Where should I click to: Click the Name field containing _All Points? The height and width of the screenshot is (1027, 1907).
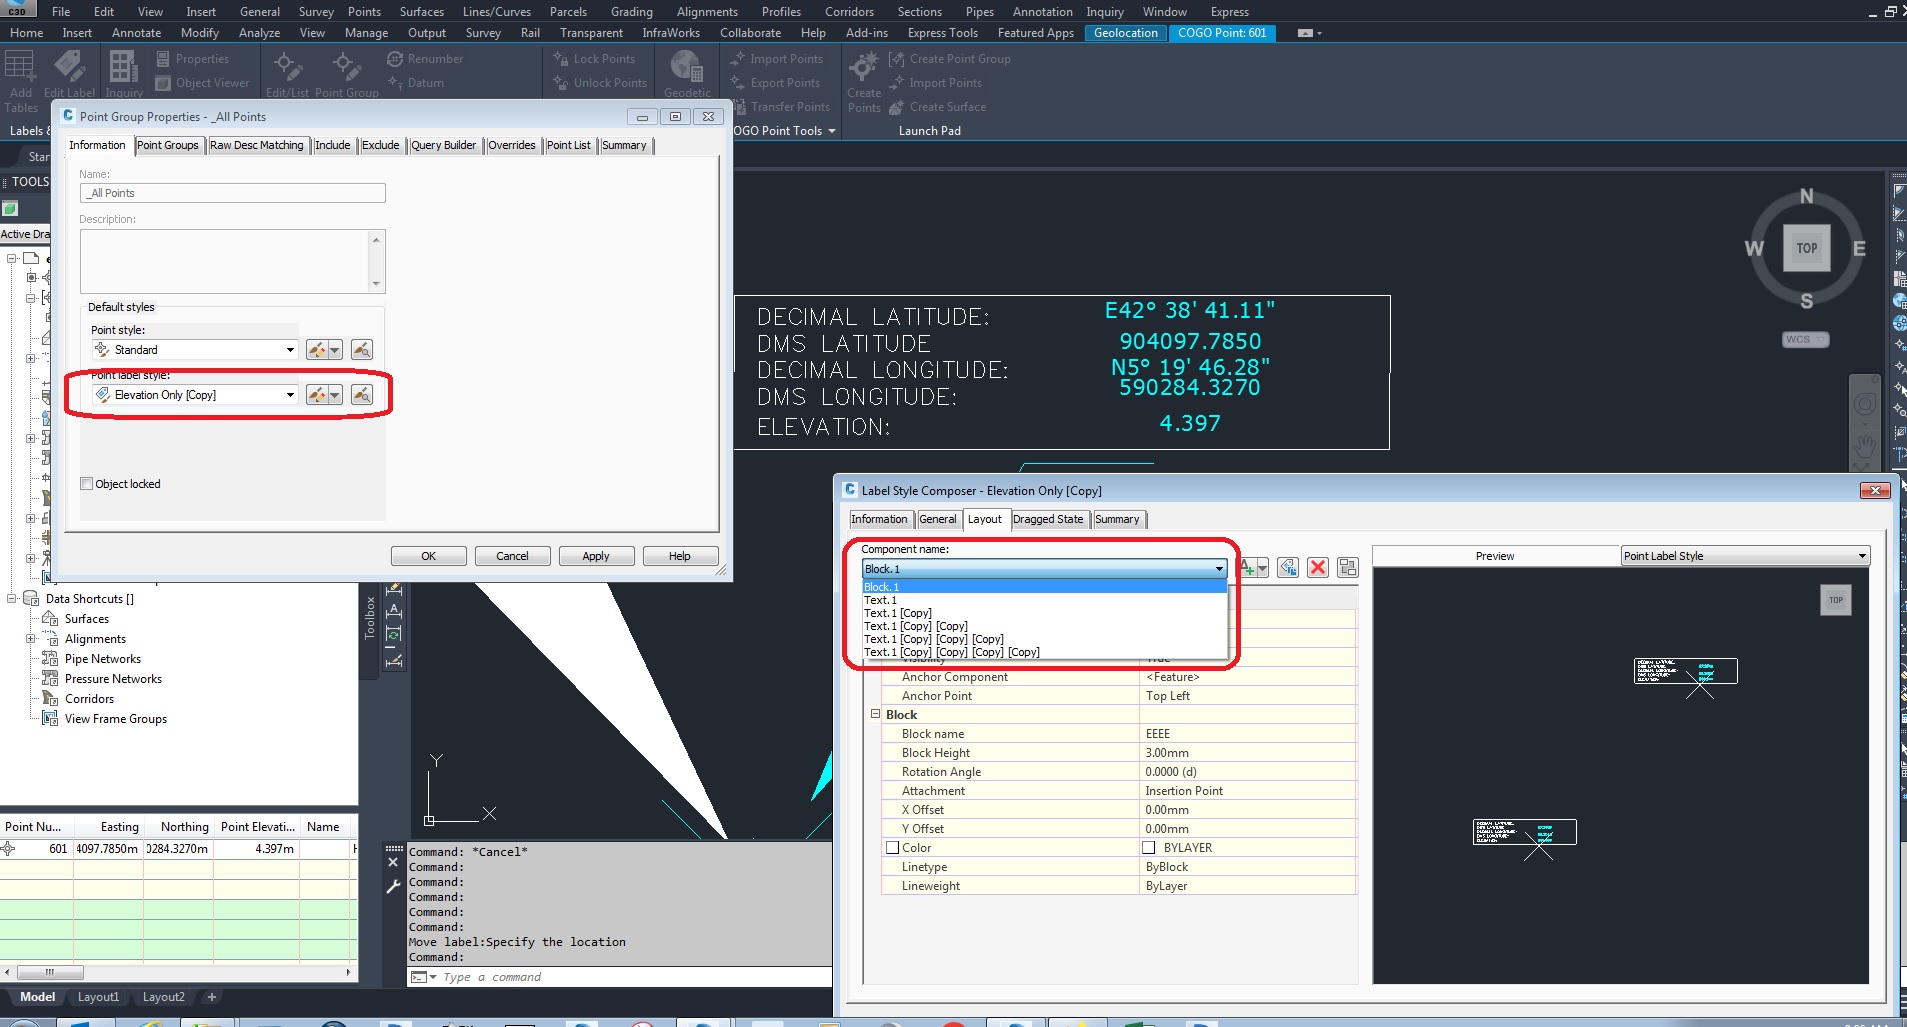coord(232,193)
